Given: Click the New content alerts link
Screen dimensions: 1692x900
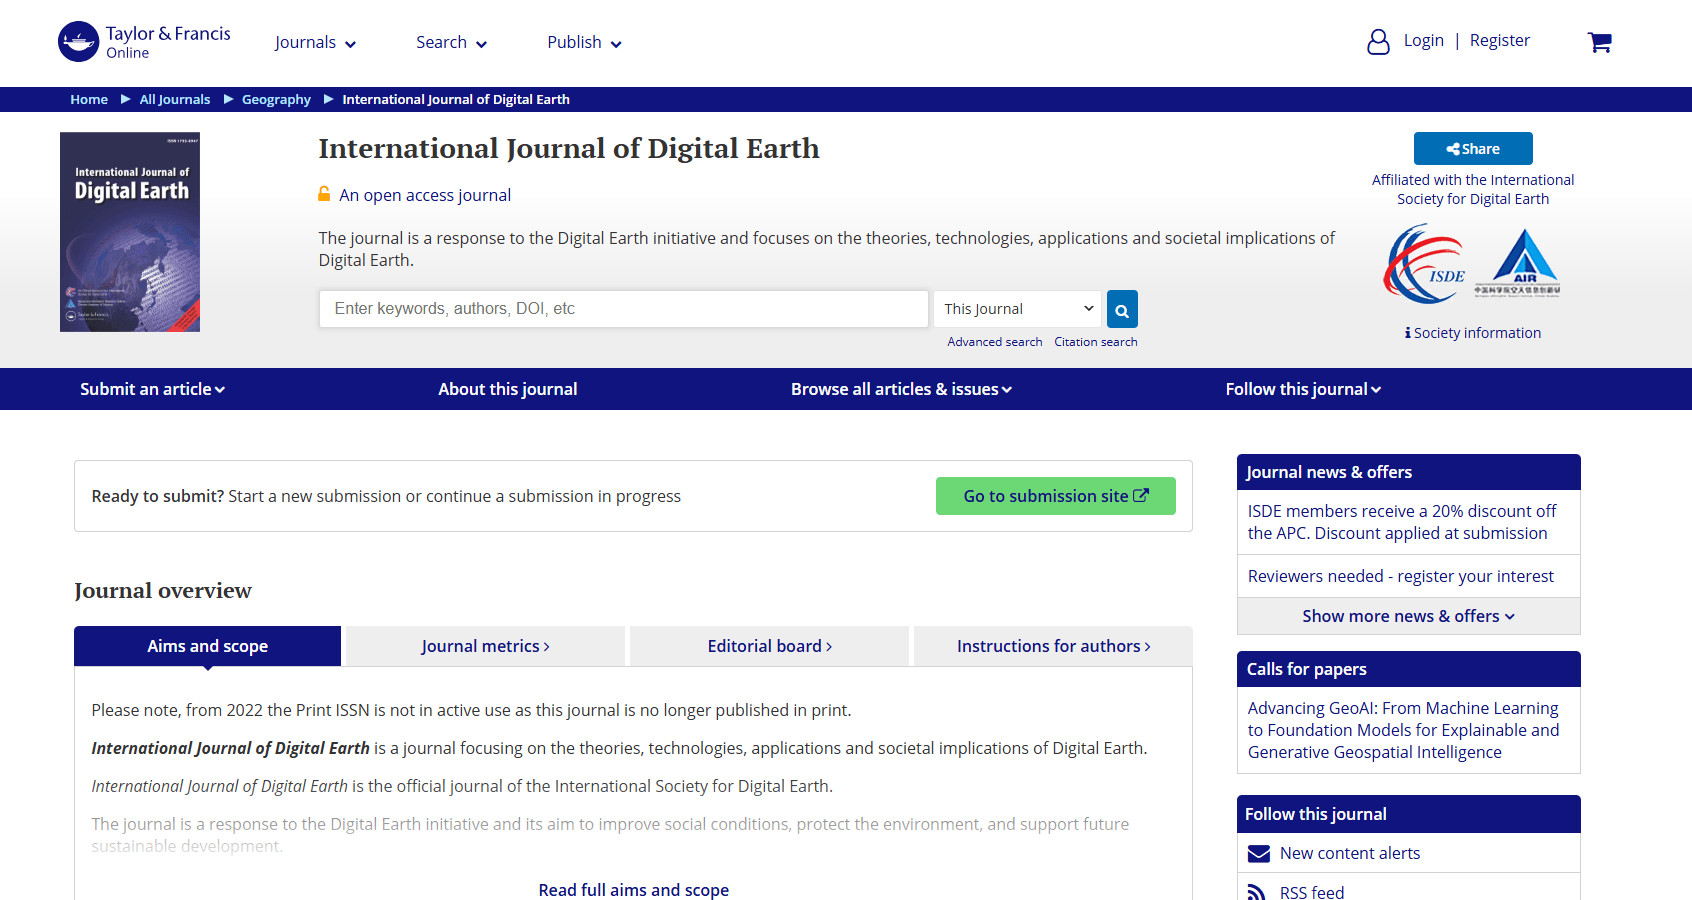Looking at the screenshot, I should click(x=1350, y=853).
